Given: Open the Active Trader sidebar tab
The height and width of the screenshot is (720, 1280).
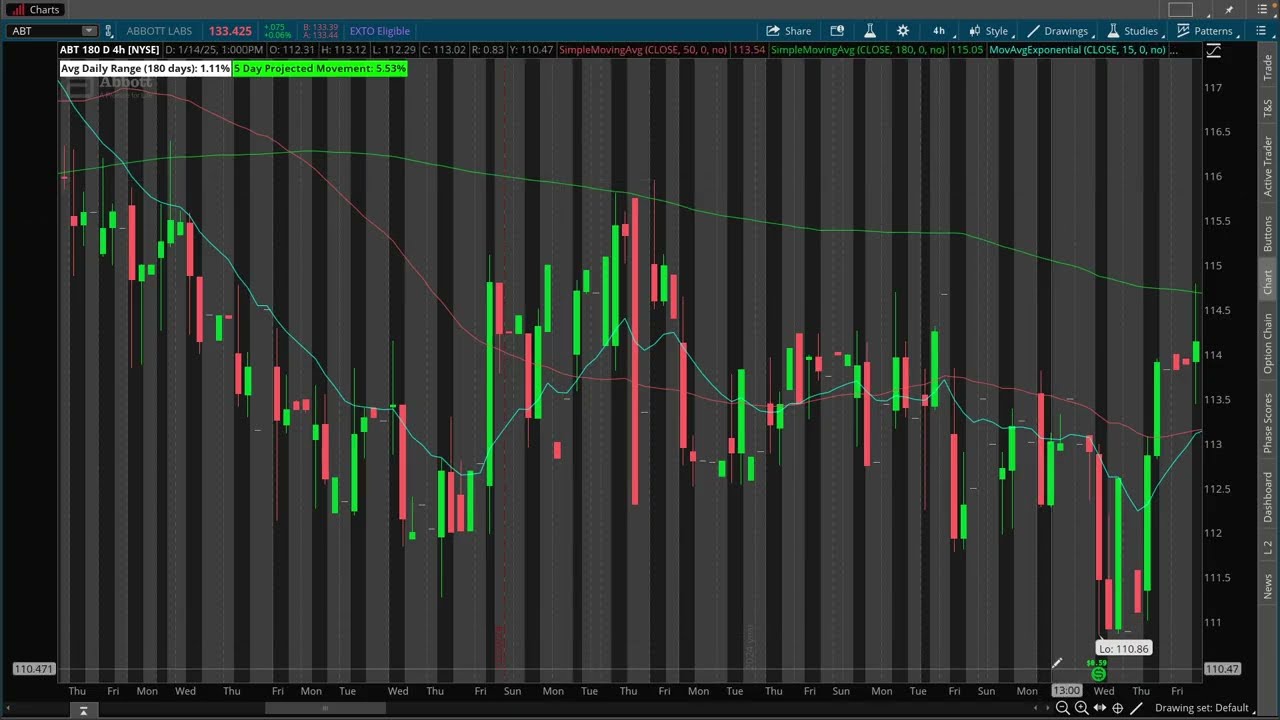Looking at the screenshot, I should point(1268,165).
